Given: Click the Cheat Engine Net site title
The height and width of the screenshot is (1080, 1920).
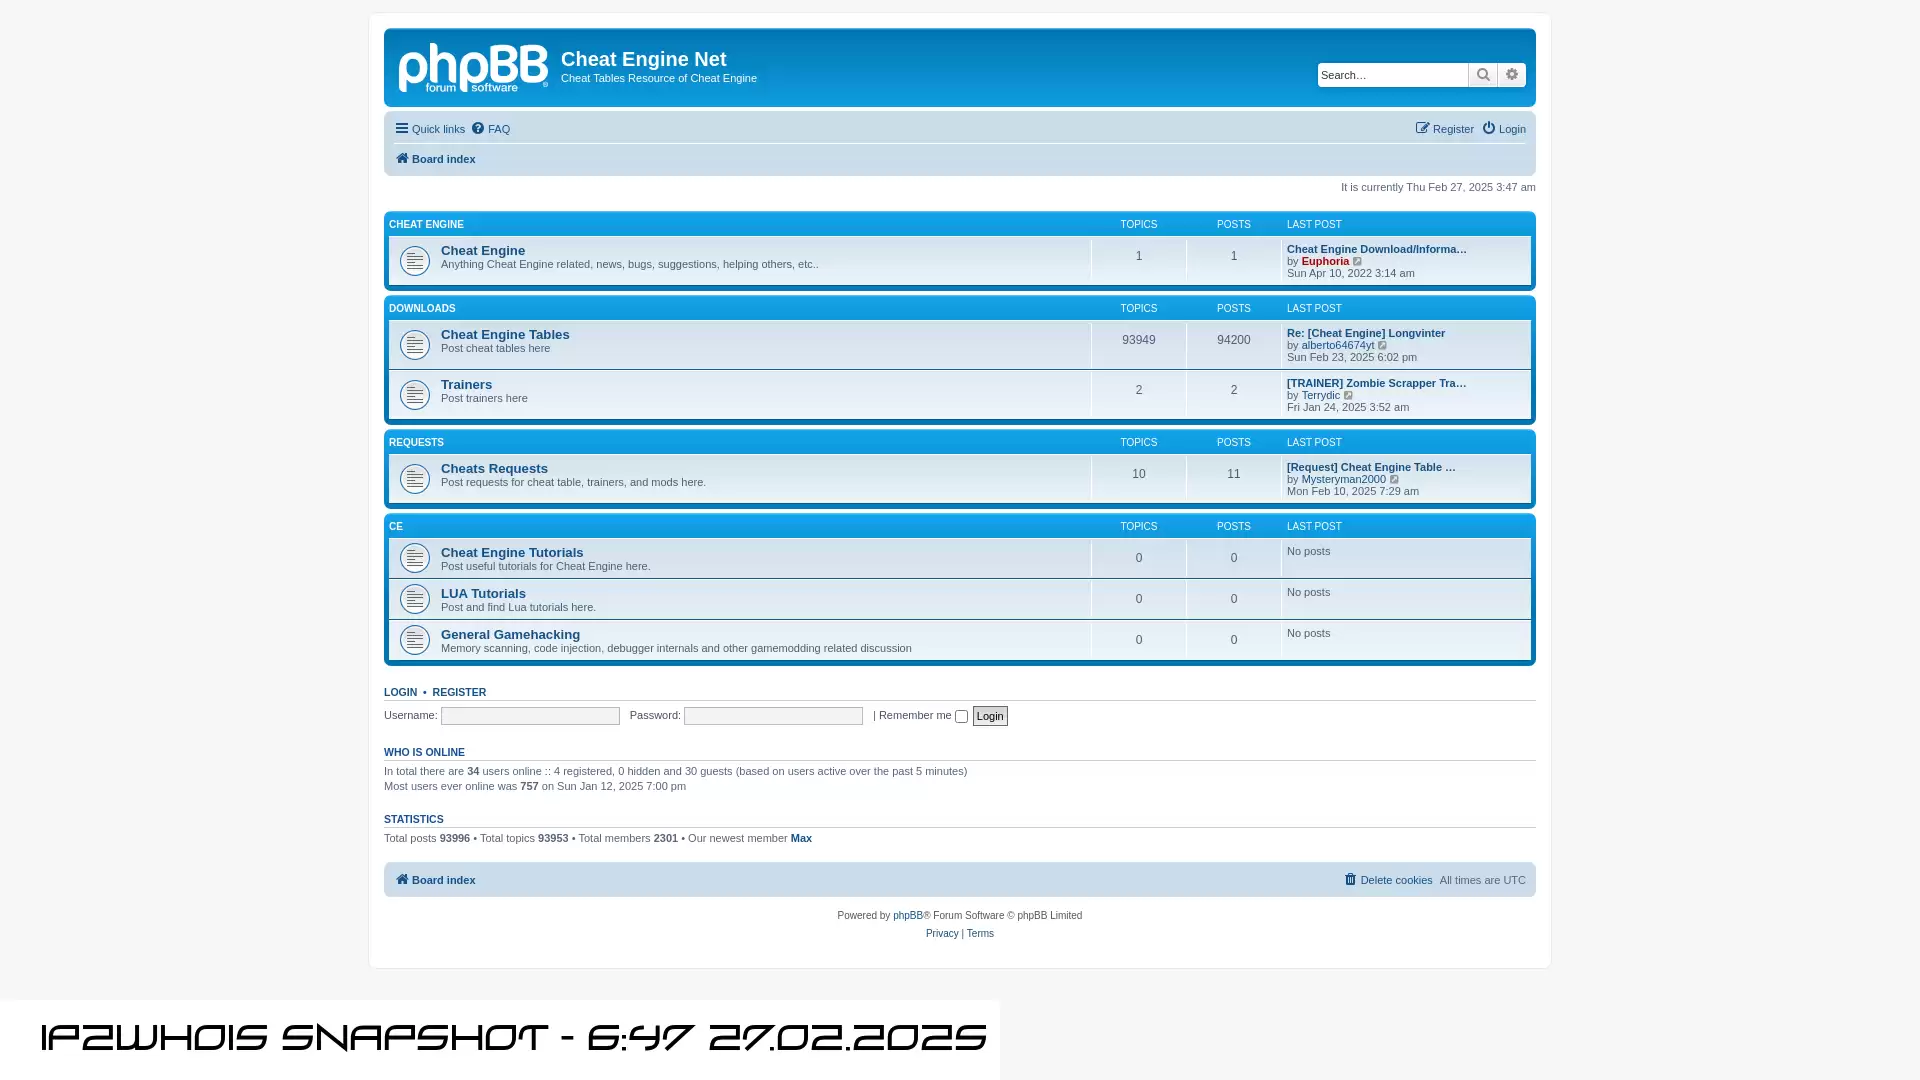Looking at the screenshot, I should 643,59.
